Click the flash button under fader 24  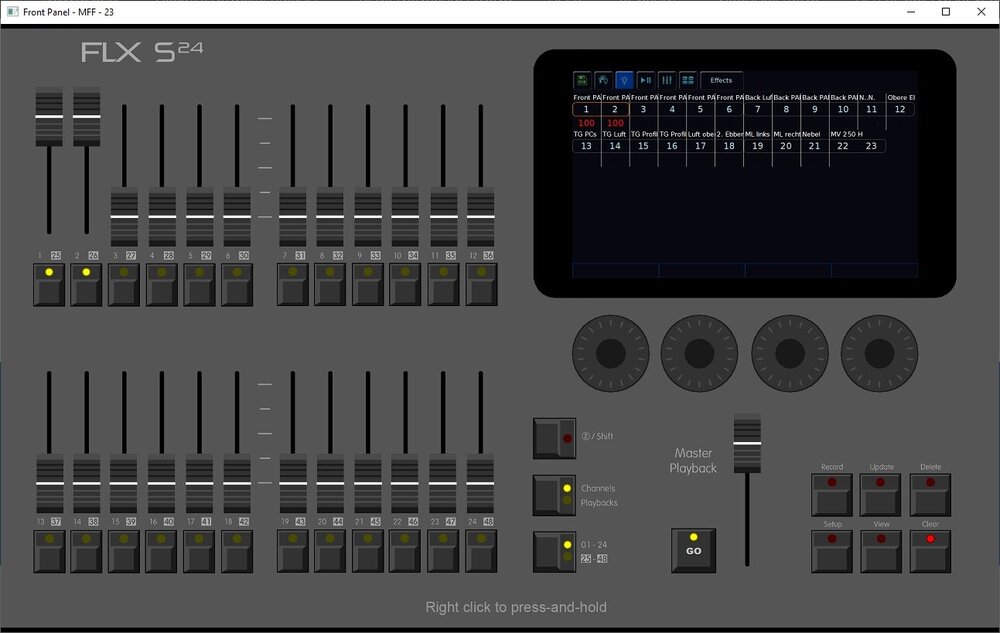click(482, 551)
